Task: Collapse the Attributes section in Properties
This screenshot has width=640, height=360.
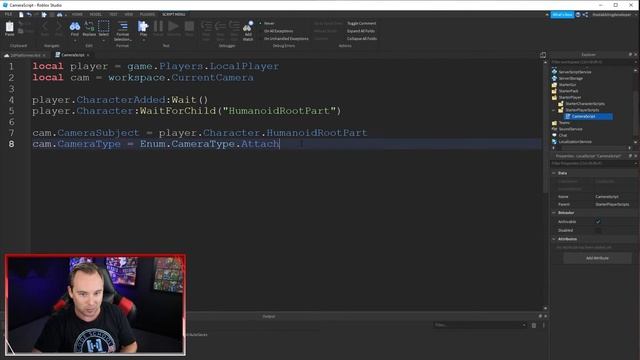Action: coord(554,239)
